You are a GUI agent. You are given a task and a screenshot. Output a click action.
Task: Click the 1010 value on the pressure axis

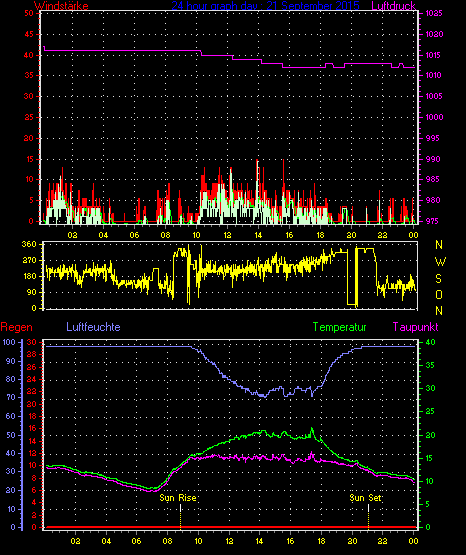coord(434,75)
